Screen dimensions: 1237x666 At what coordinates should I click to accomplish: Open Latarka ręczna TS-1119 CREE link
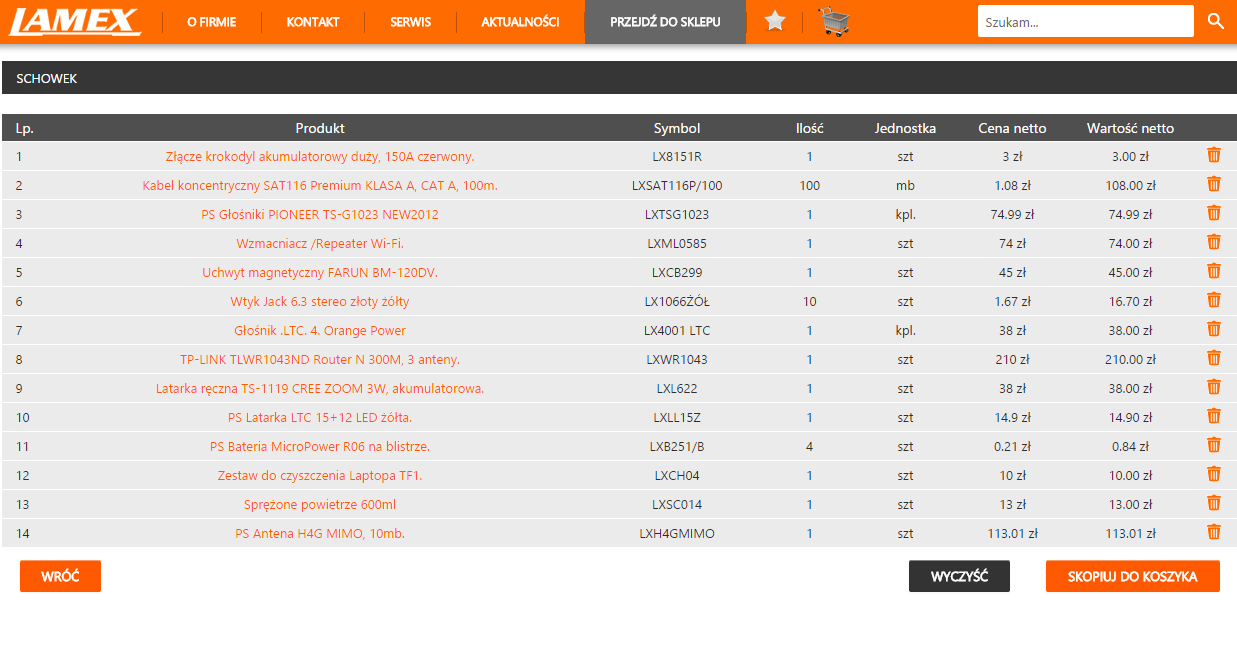point(320,389)
